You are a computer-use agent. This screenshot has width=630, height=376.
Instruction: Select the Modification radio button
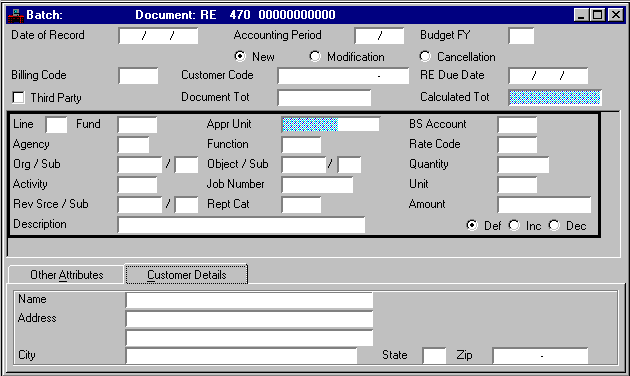(315, 56)
